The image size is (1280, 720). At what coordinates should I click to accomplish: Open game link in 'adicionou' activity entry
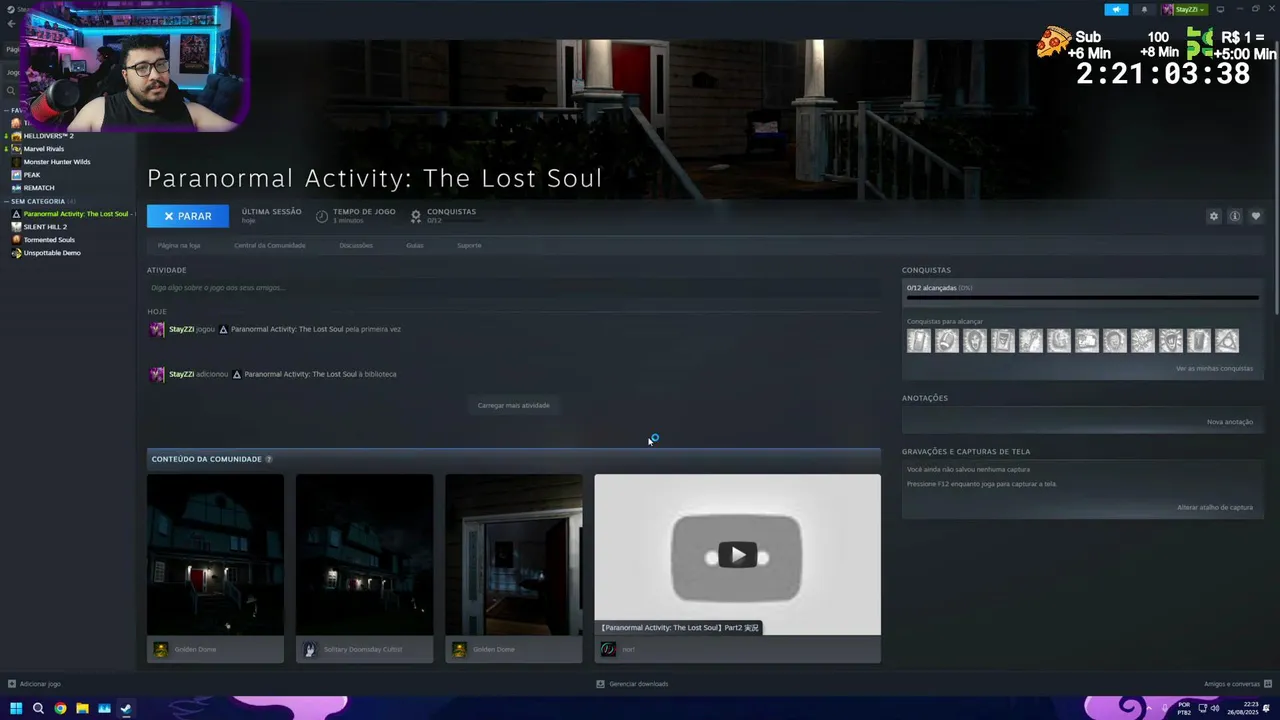point(300,374)
